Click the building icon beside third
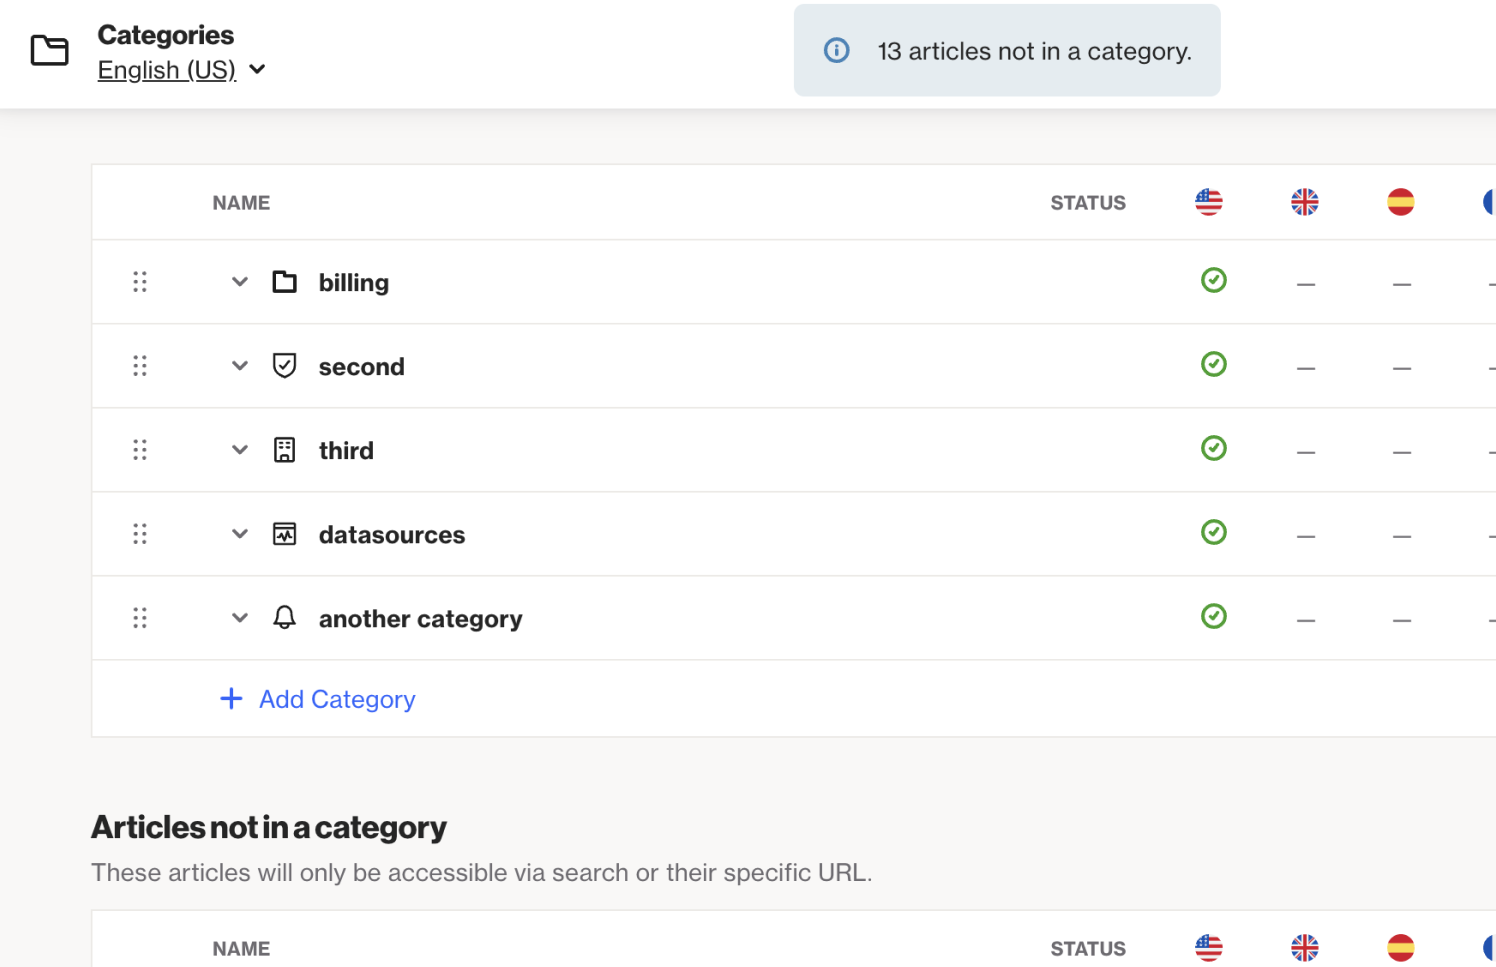1496x967 pixels. click(285, 450)
